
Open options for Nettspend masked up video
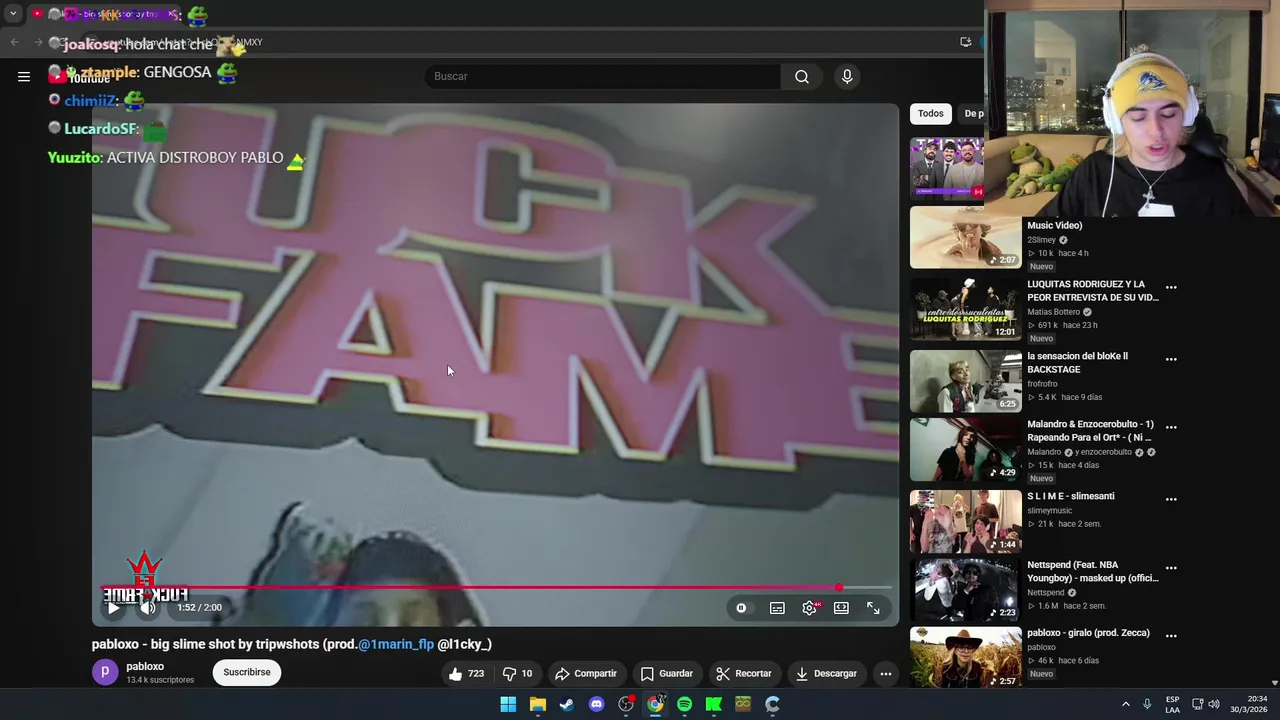1171,568
